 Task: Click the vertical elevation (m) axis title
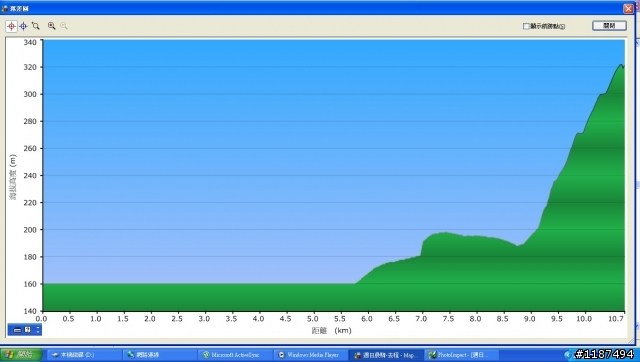coord(13,177)
